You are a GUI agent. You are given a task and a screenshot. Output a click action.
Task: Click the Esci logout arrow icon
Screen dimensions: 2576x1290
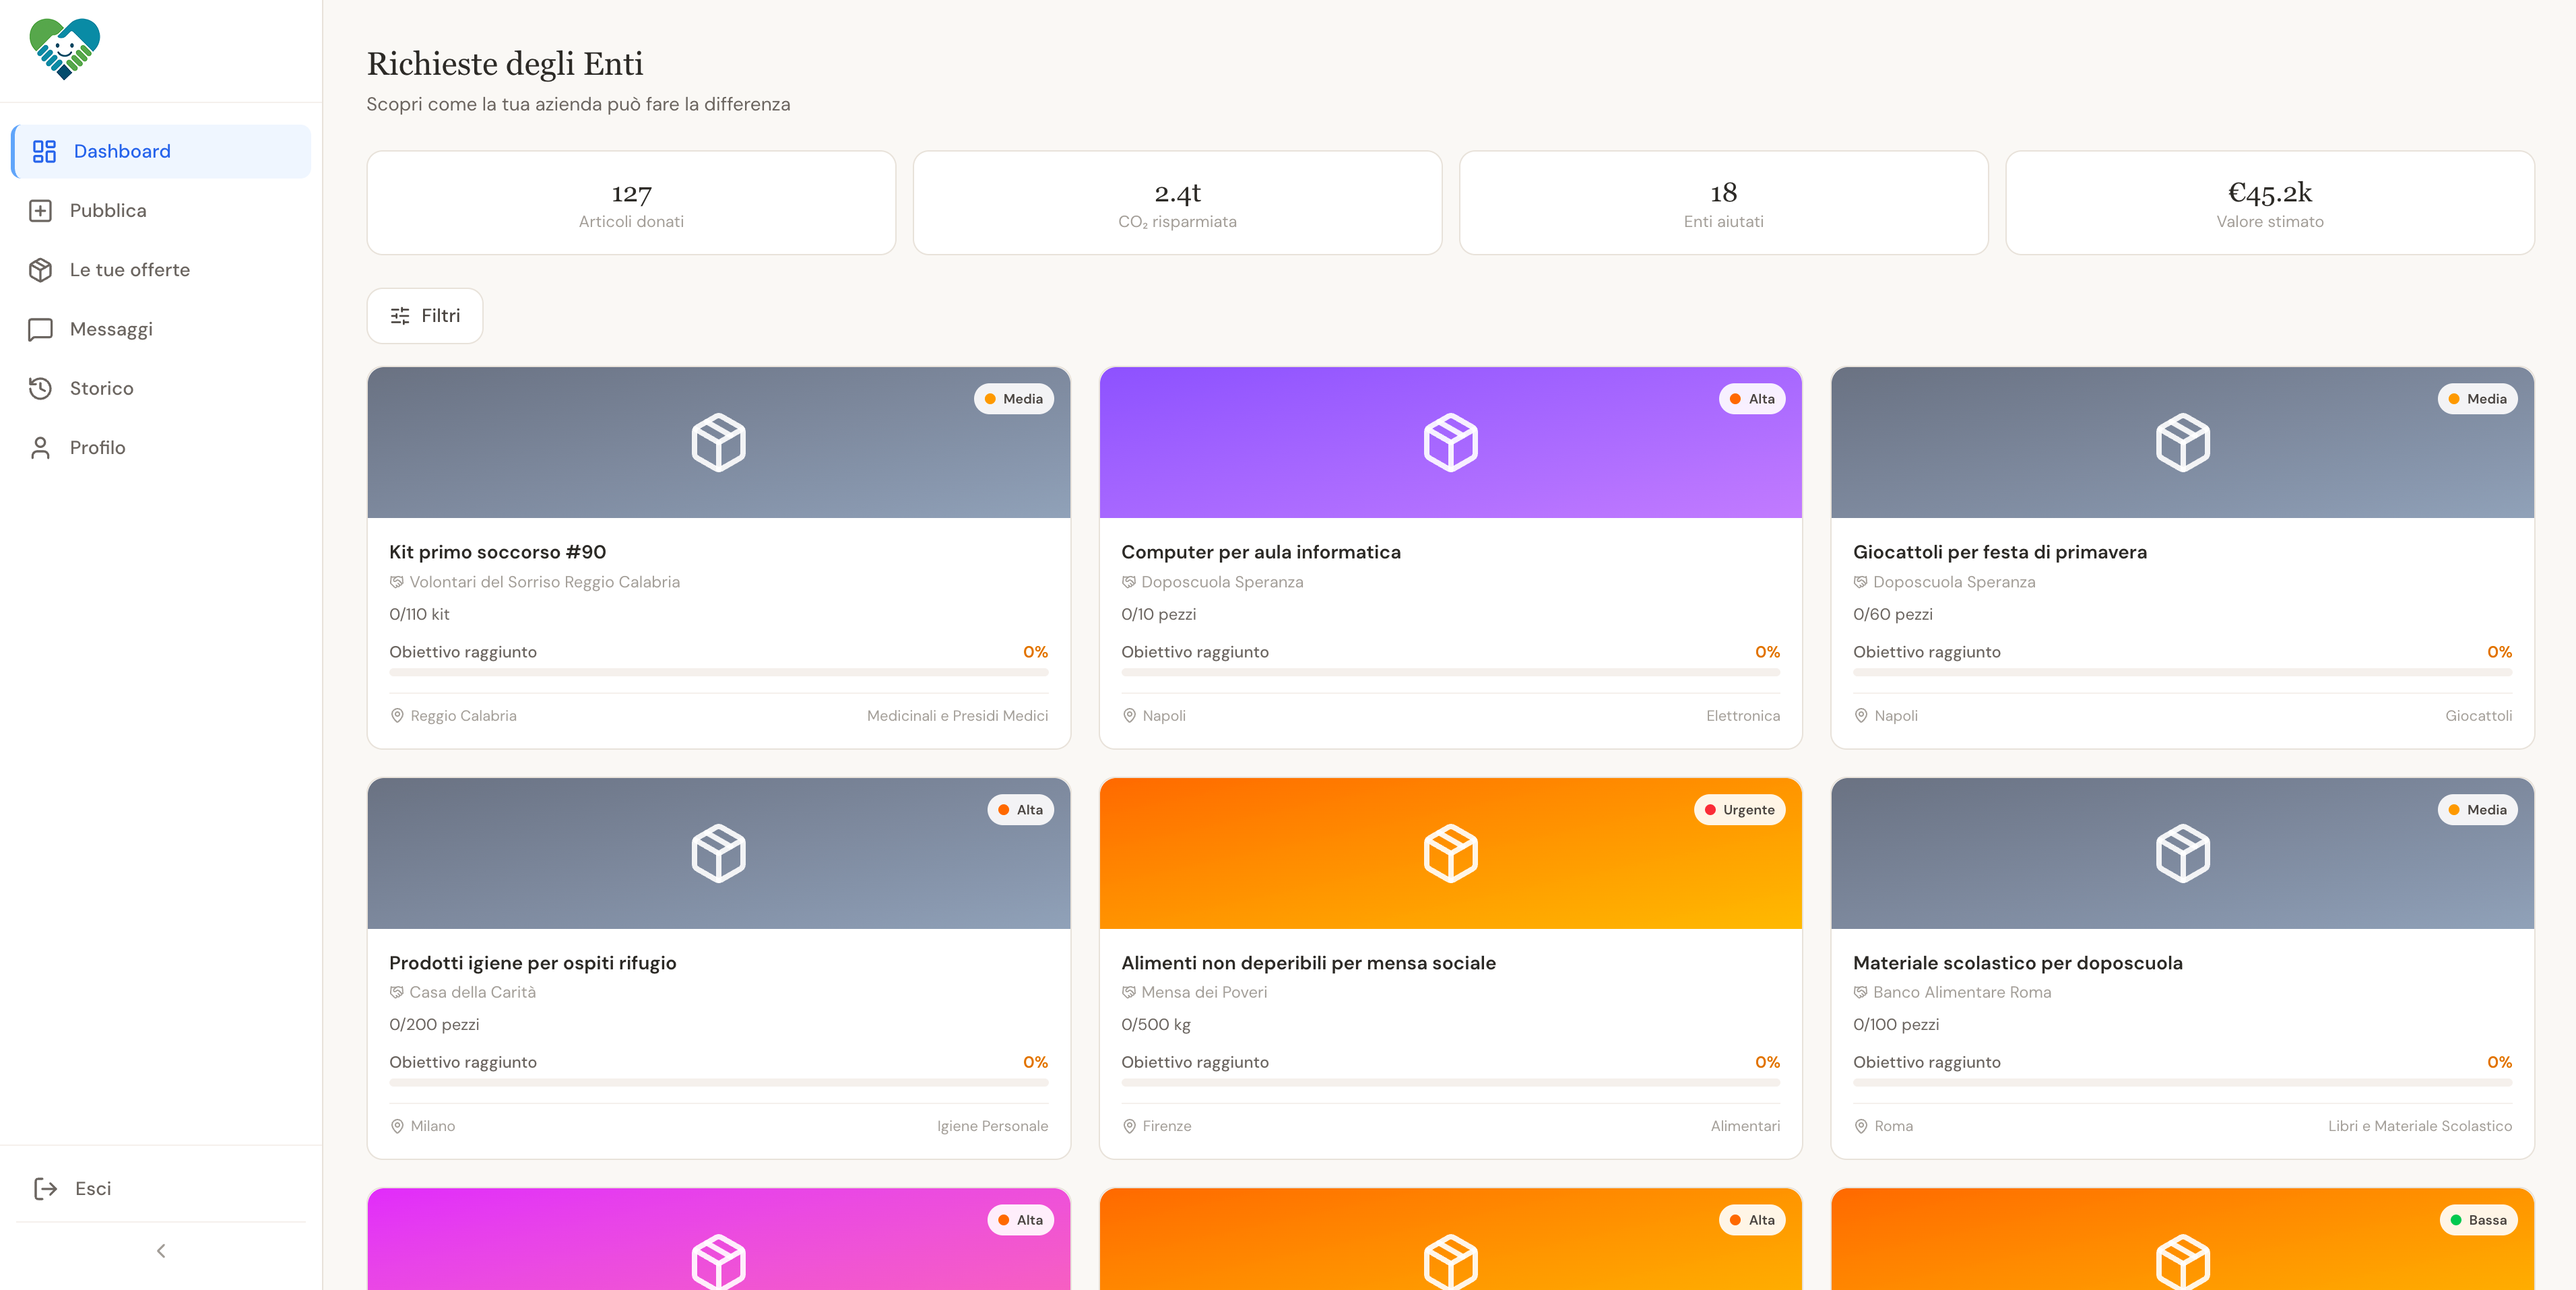pos(45,1188)
